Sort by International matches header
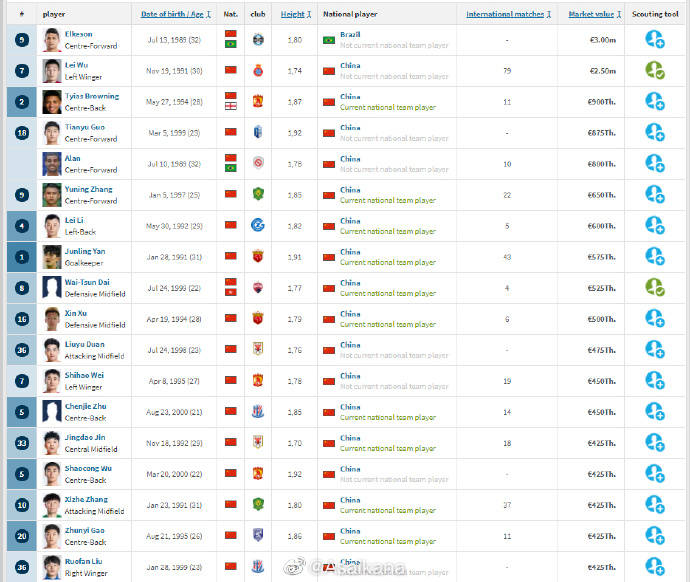Viewport: 690px width, 582px height. pos(504,15)
